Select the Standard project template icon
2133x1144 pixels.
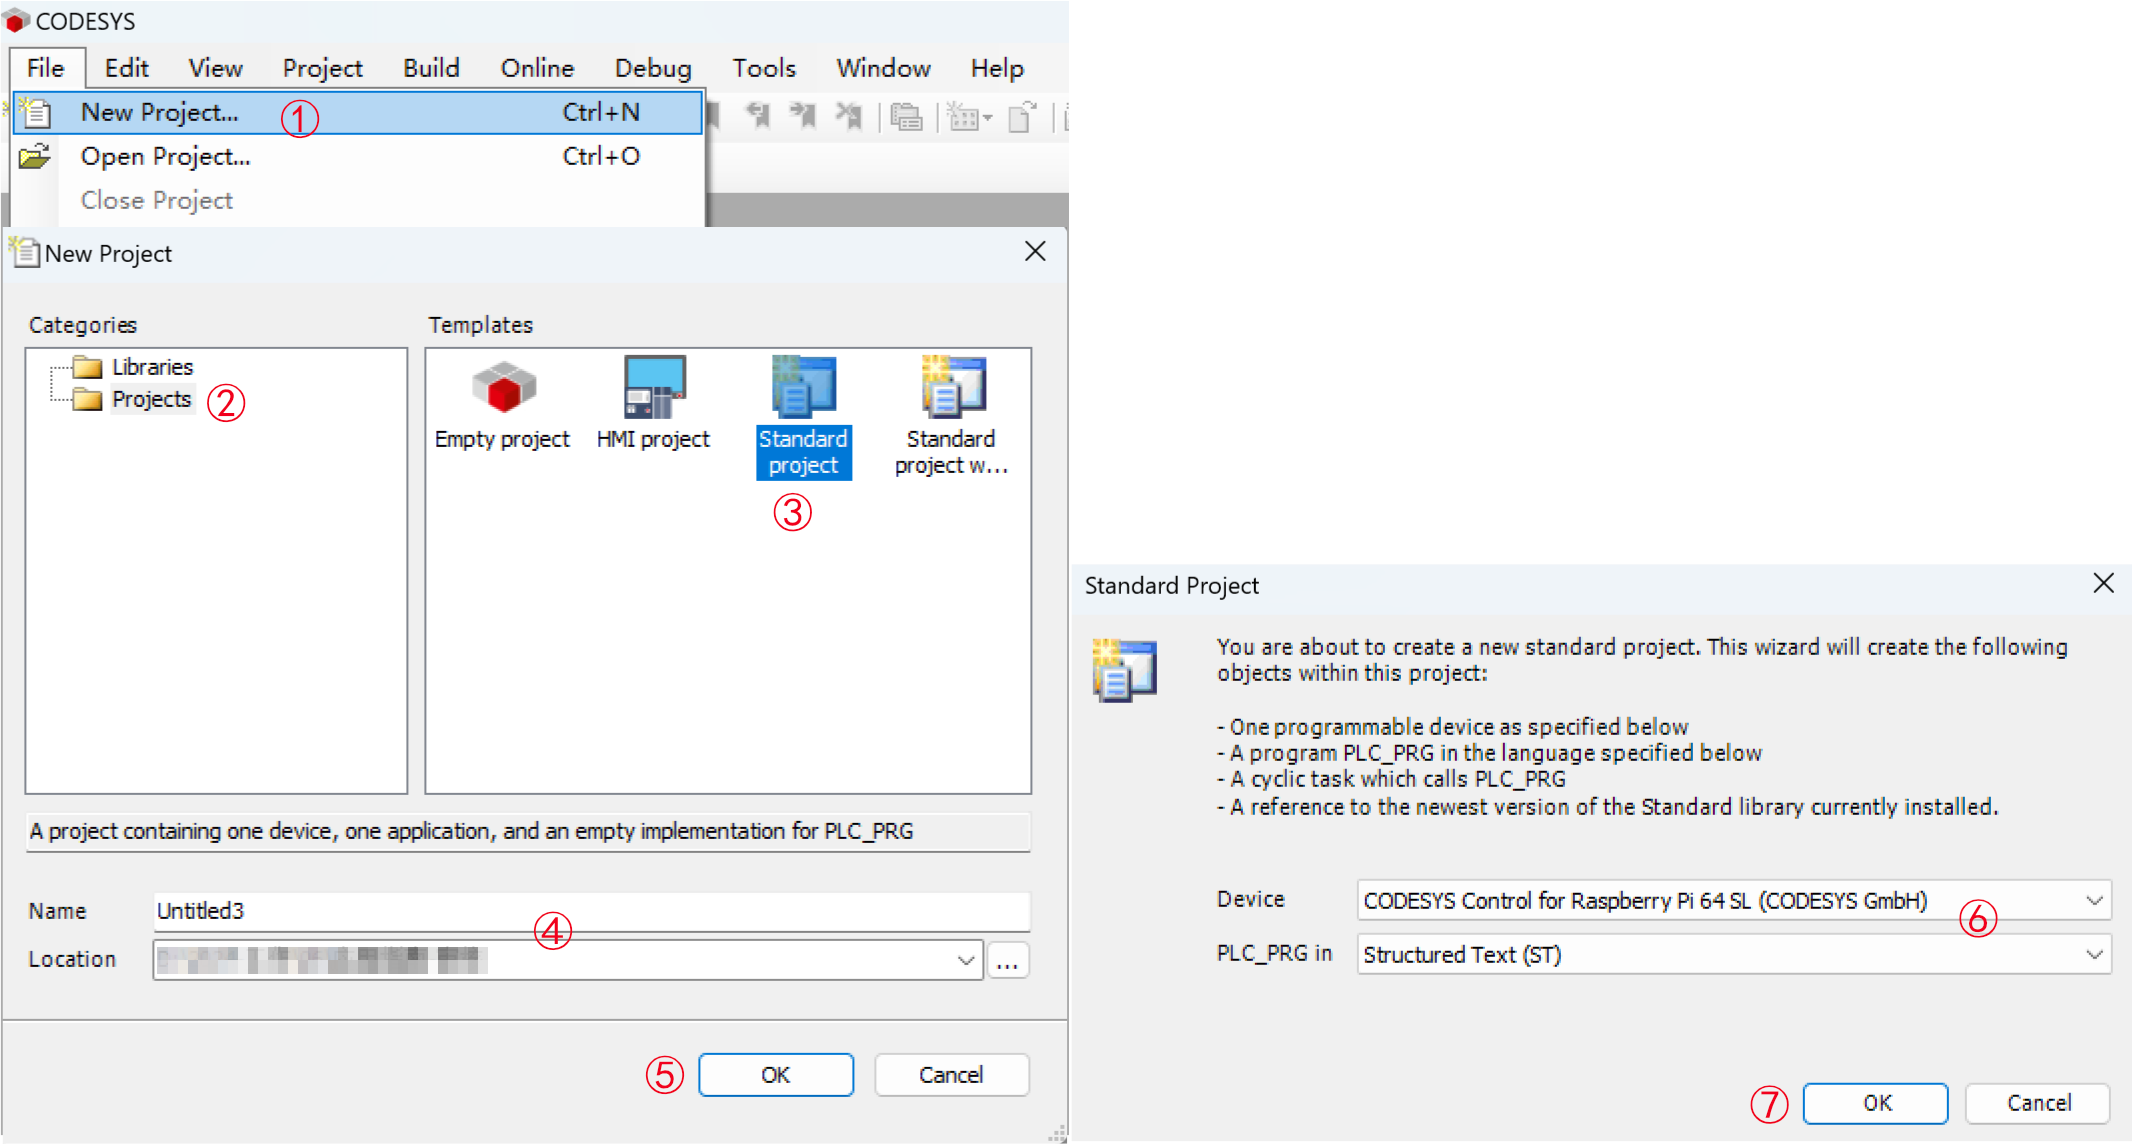click(x=803, y=386)
